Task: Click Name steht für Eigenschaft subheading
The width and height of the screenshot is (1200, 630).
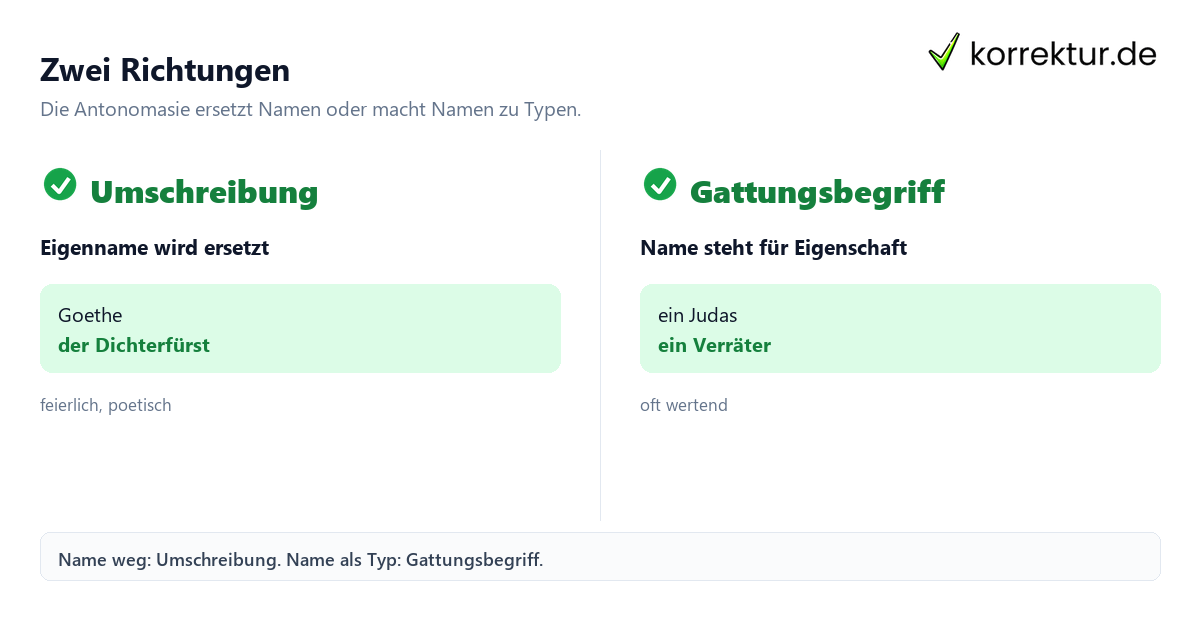Action: [x=773, y=248]
